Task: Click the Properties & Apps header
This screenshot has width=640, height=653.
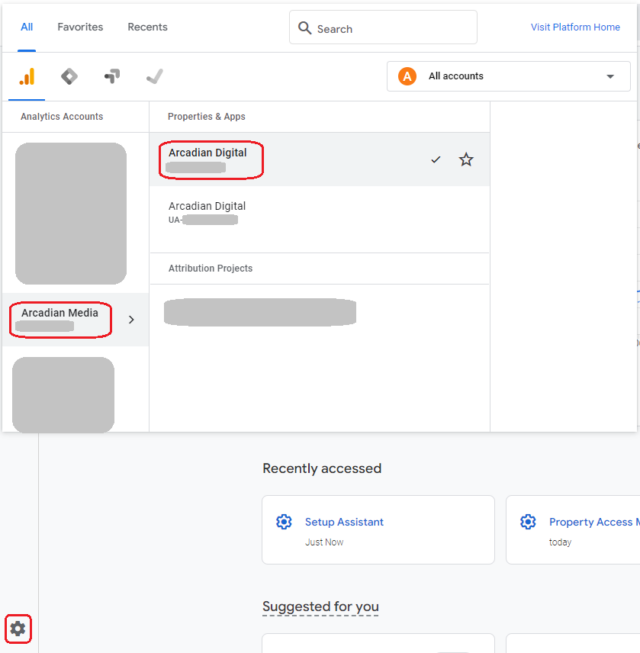Action: tap(207, 117)
